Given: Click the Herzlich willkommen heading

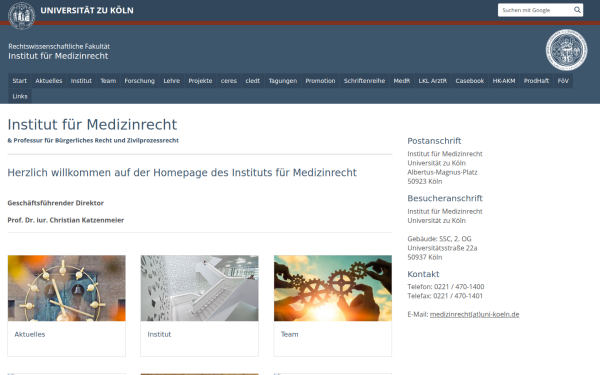Looking at the screenshot, I should click(182, 173).
